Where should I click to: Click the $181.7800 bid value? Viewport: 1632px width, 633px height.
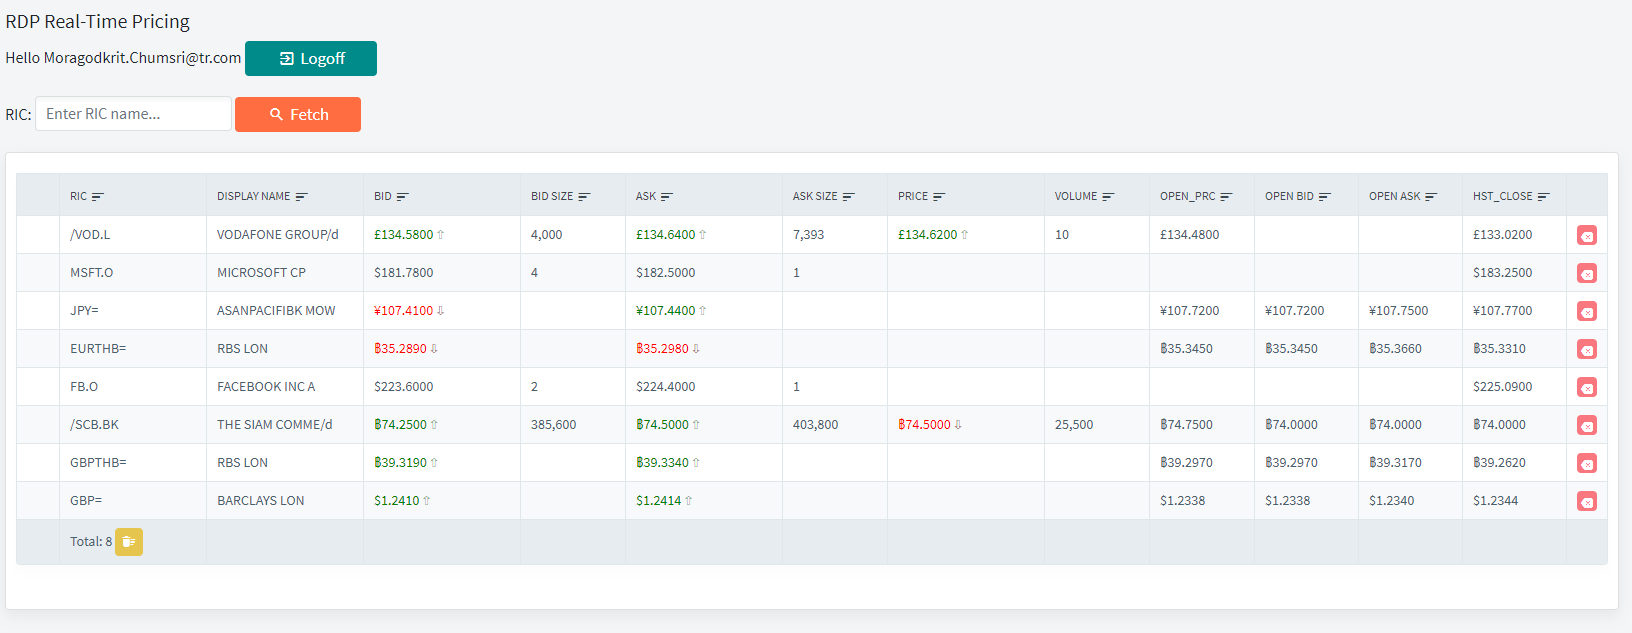(404, 273)
